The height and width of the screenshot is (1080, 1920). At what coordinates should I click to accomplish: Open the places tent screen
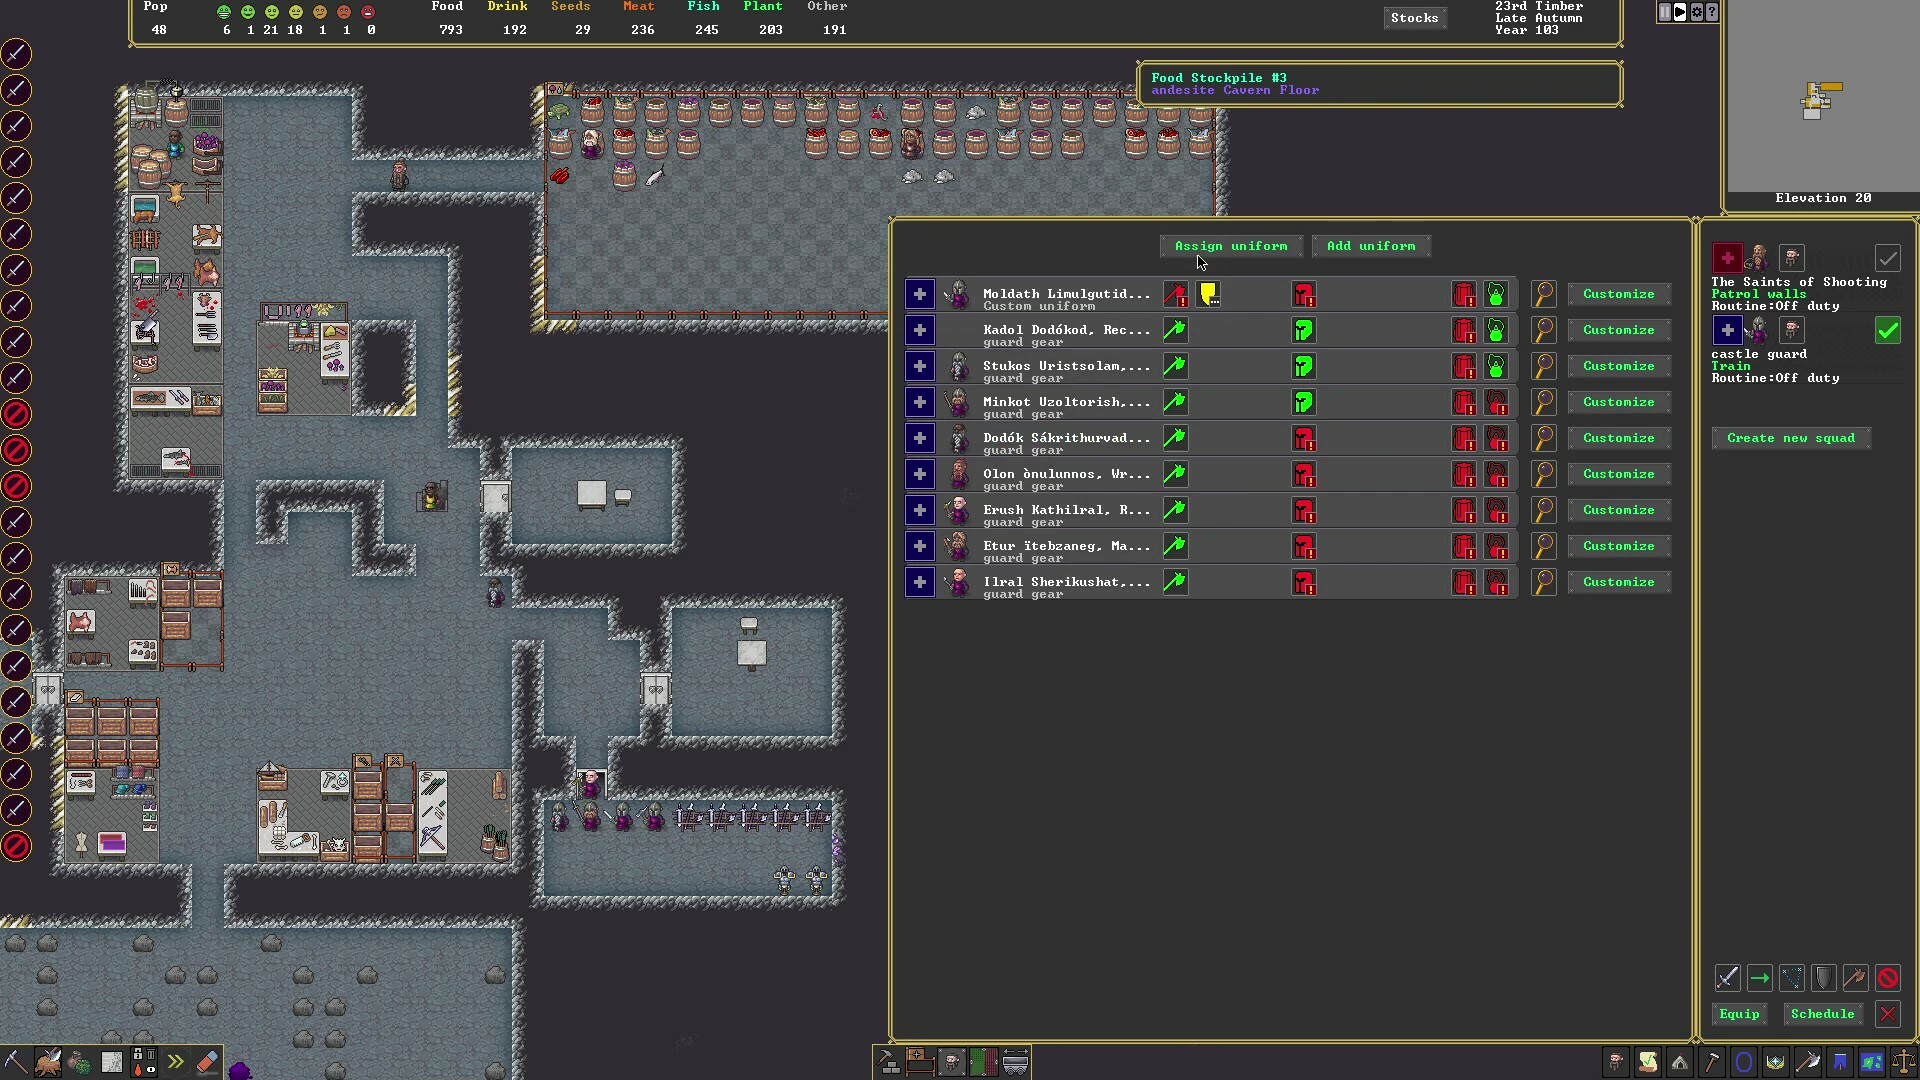coord(1679,1062)
